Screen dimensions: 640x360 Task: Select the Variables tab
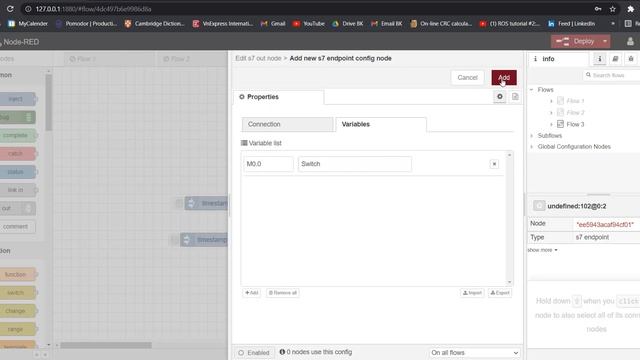point(381,124)
